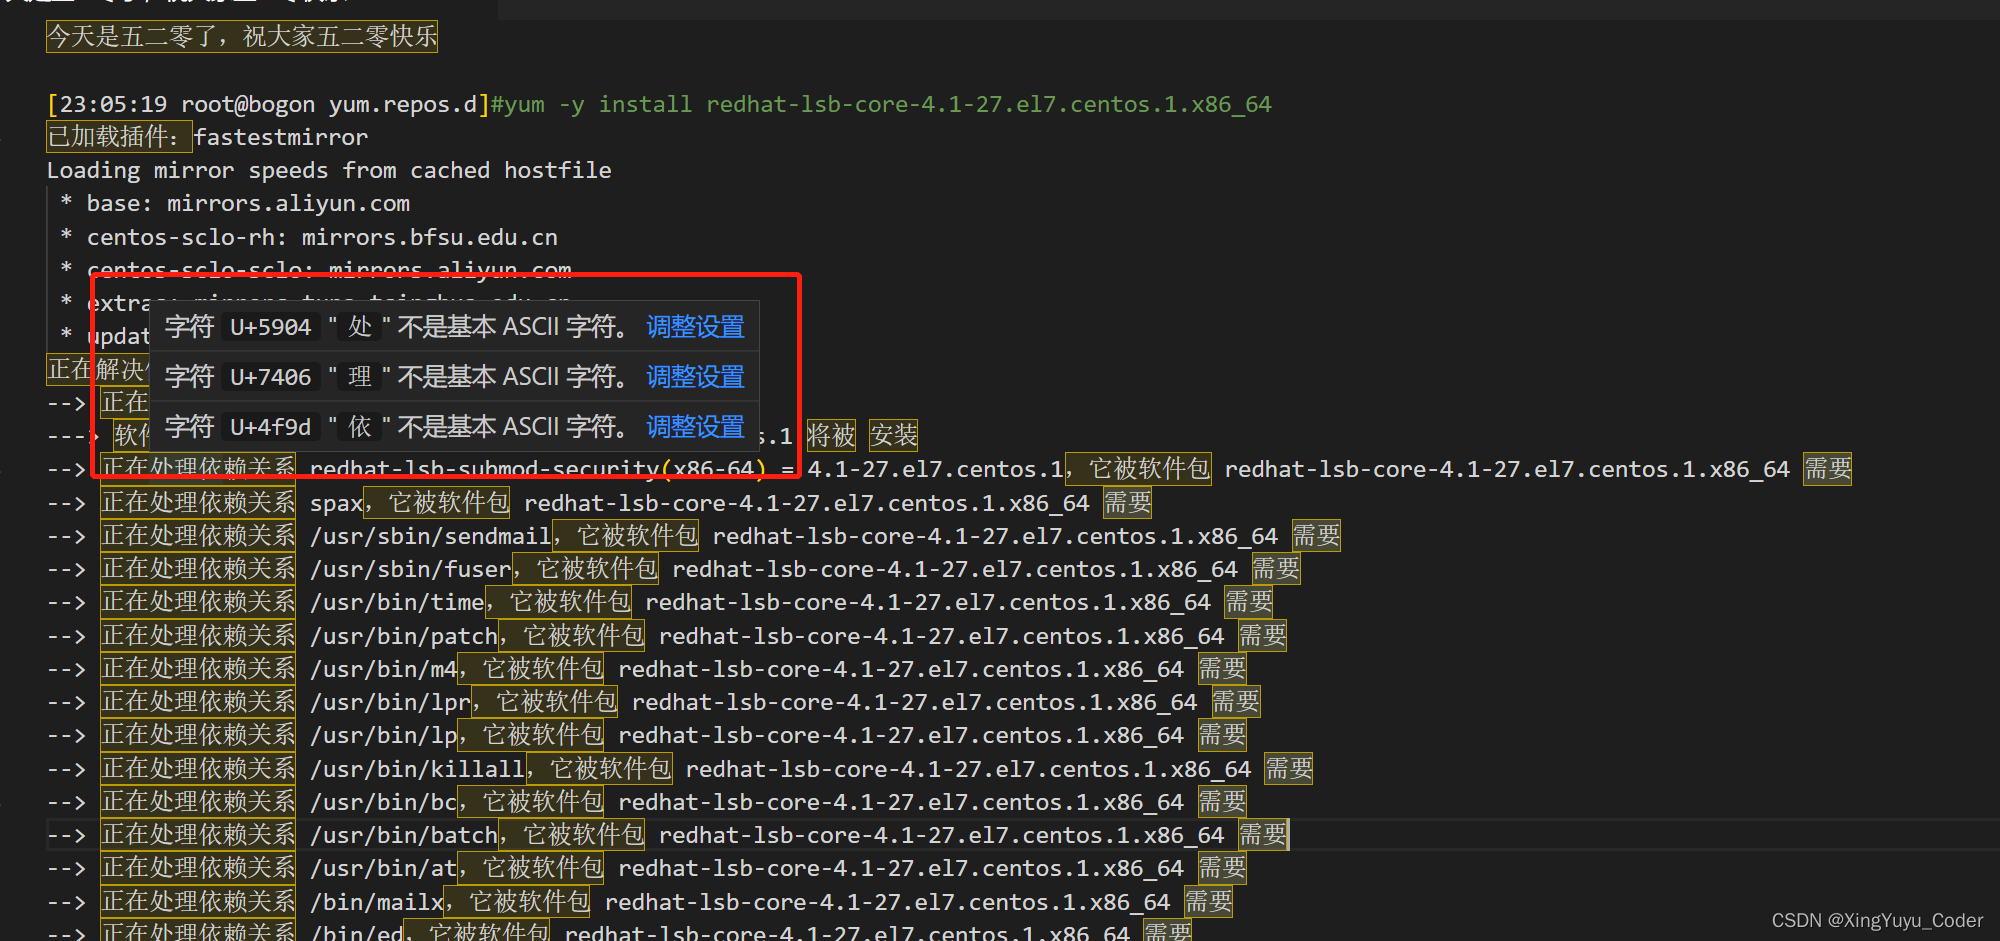The height and width of the screenshot is (941, 2000).
Task: Click the highlighted 已加载插件 text
Action: (118, 137)
